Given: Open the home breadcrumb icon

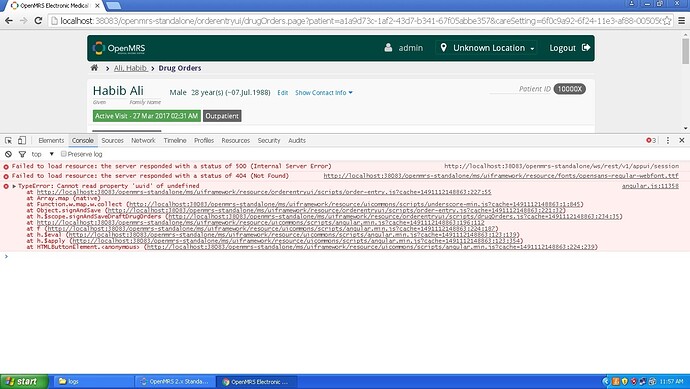Looking at the screenshot, I should [x=94, y=68].
